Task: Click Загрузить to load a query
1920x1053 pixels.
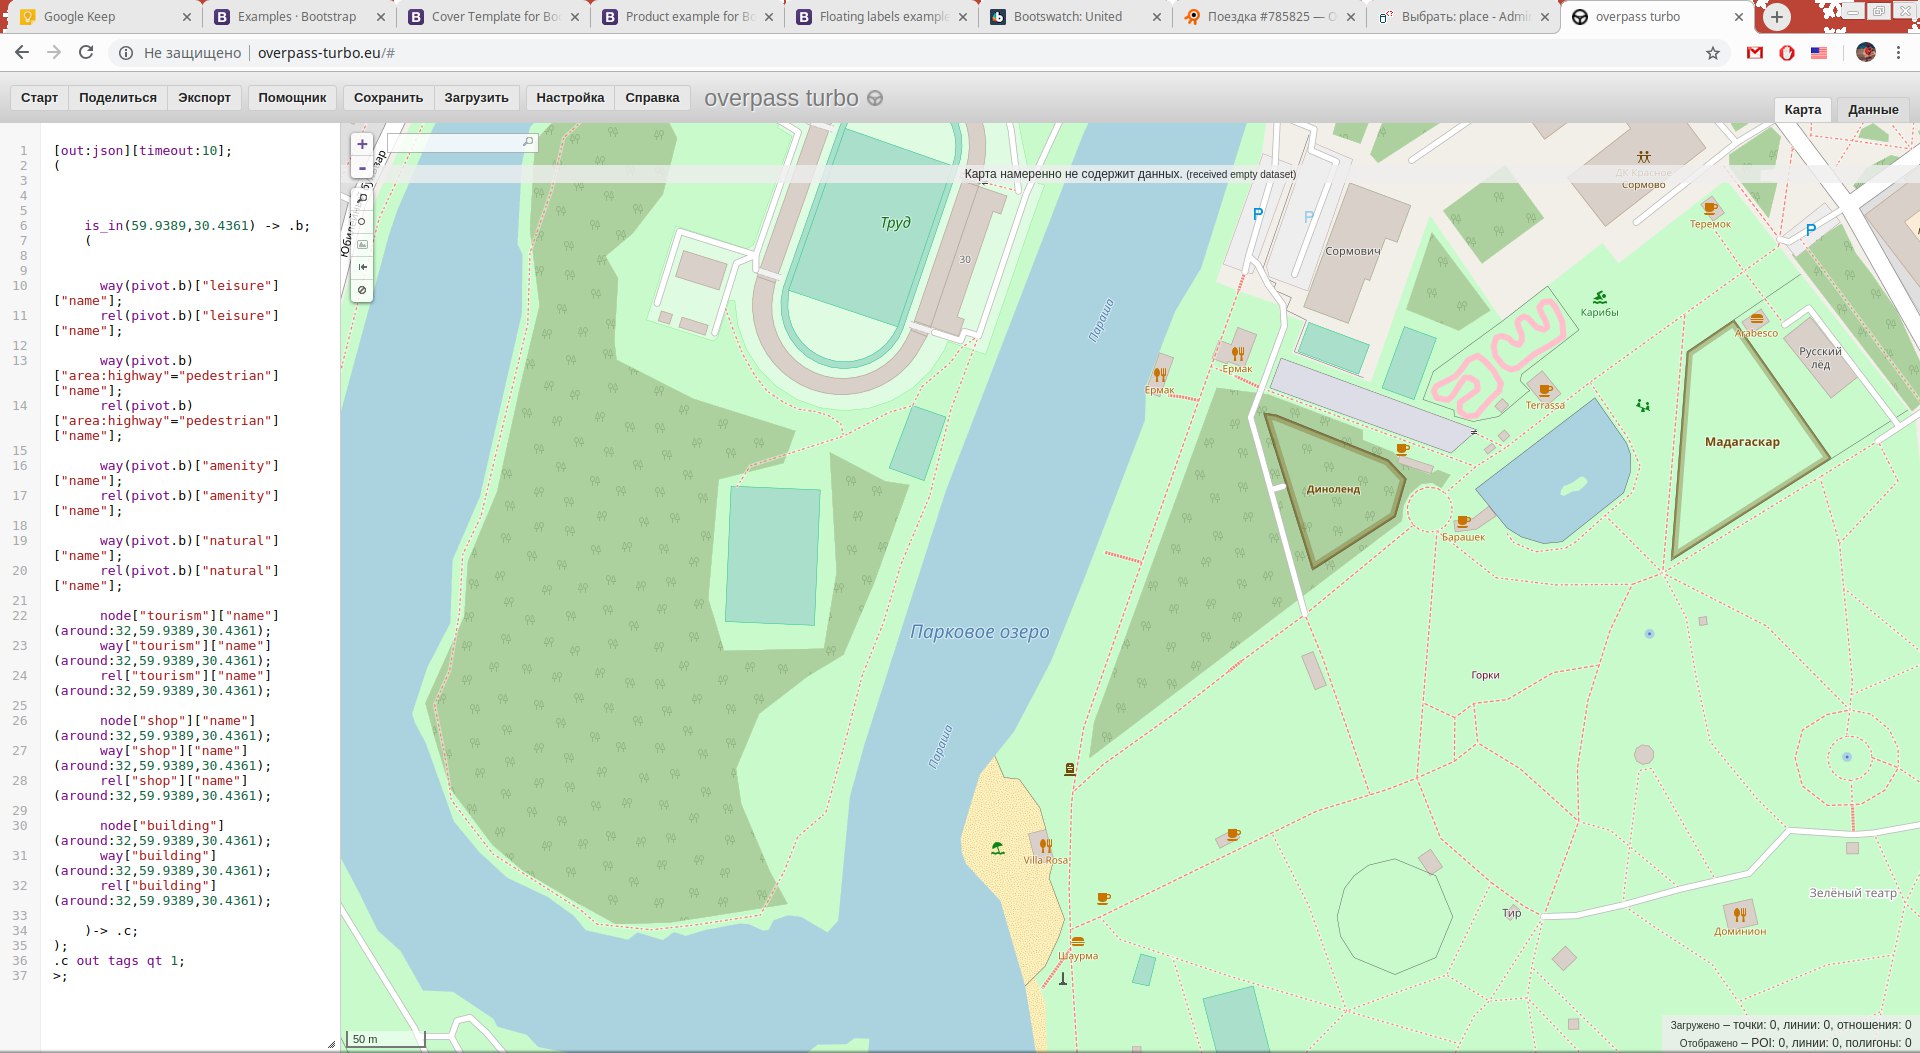Action: pyautogui.click(x=476, y=97)
